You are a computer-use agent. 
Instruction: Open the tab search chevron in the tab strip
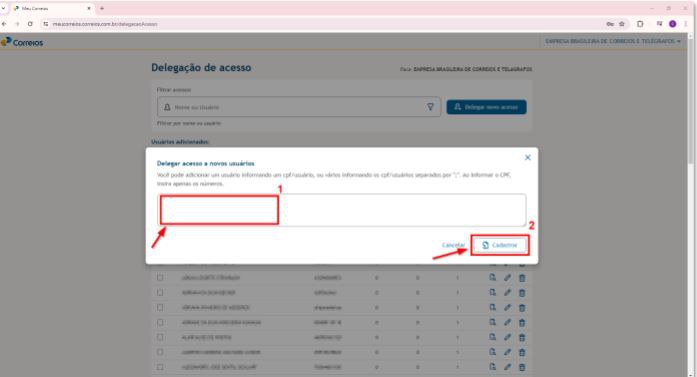click(x=4, y=8)
